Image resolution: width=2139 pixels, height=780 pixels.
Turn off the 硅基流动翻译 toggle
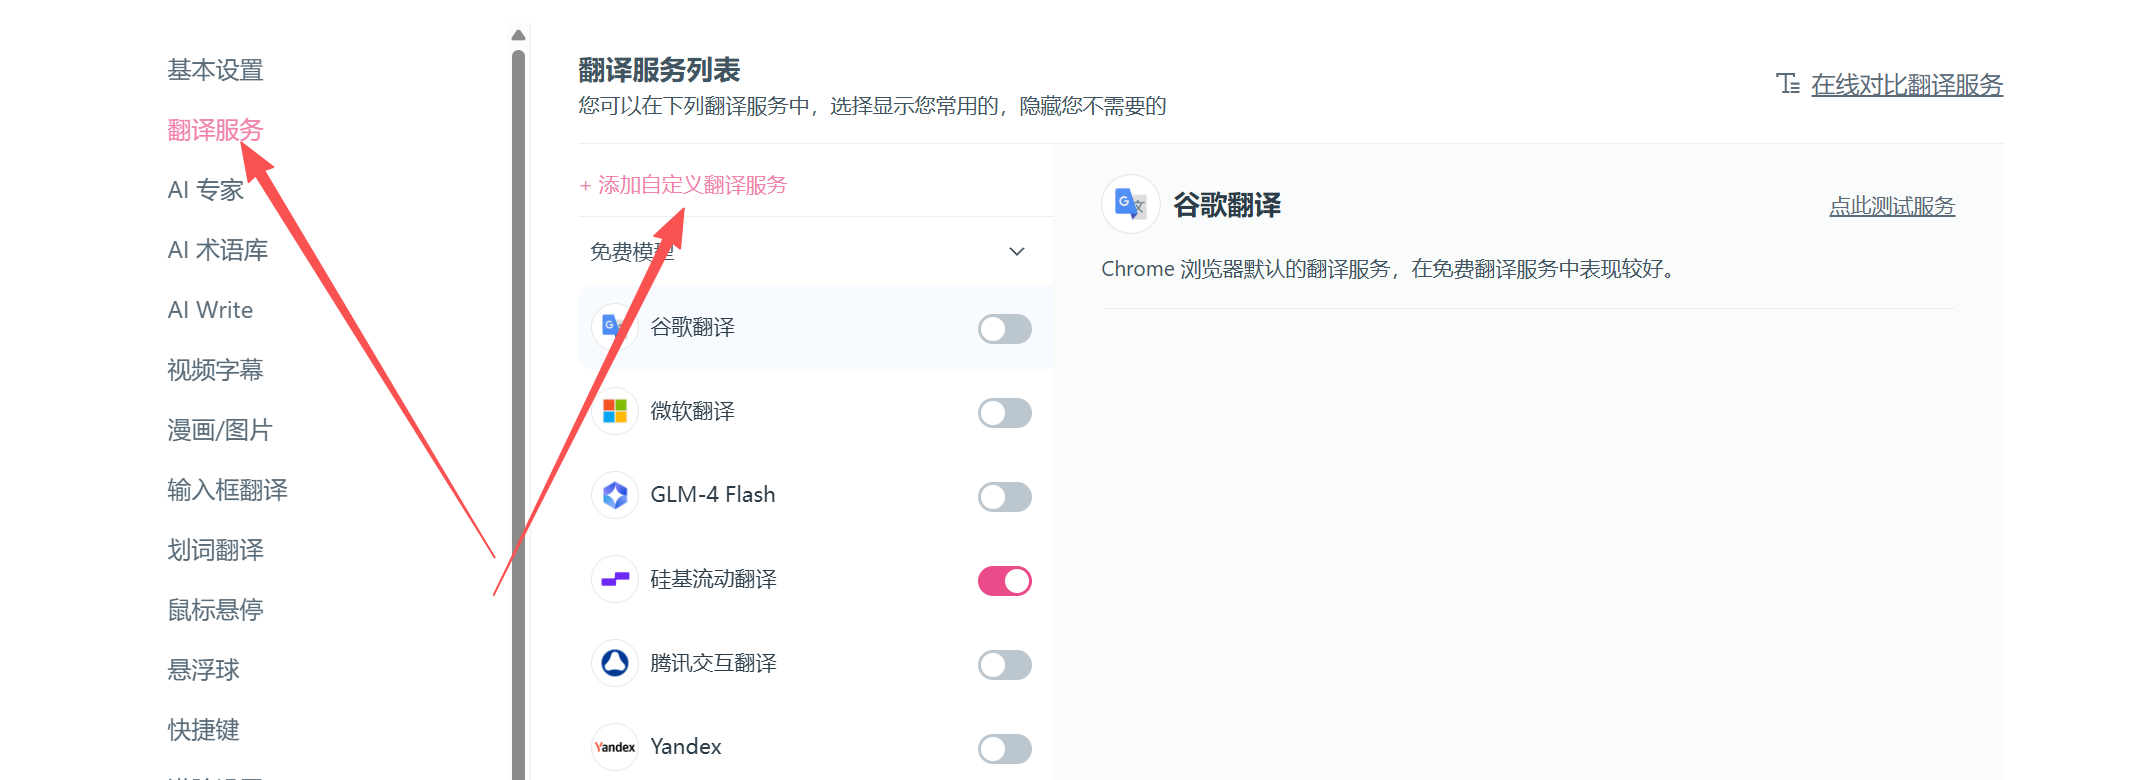(1005, 581)
